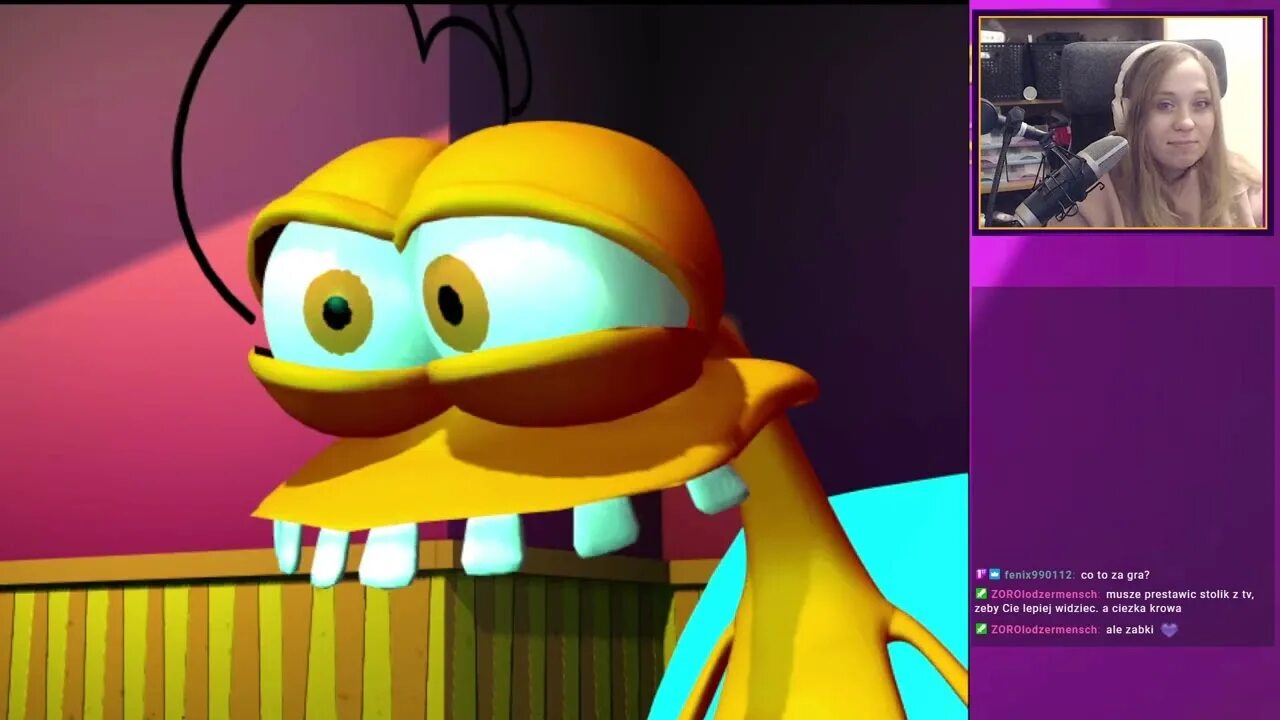Open the fenix990112 username in chat
Viewport: 1280px width, 720px height.
[1038, 575]
